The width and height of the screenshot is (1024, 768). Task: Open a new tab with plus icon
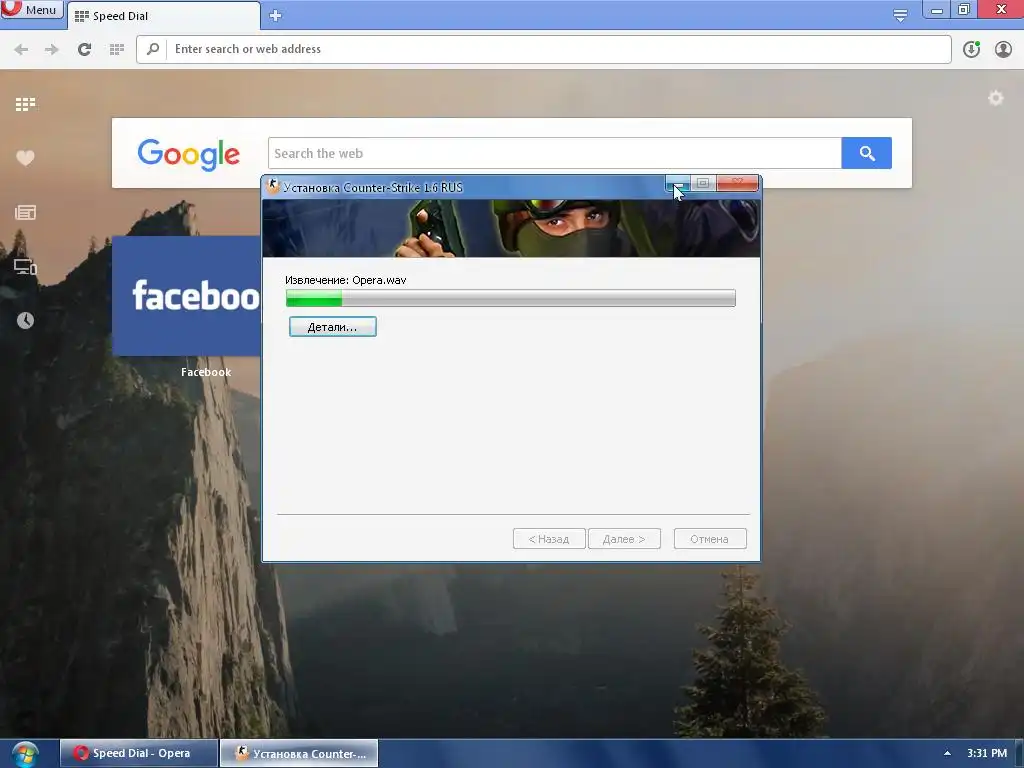[276, 16]
